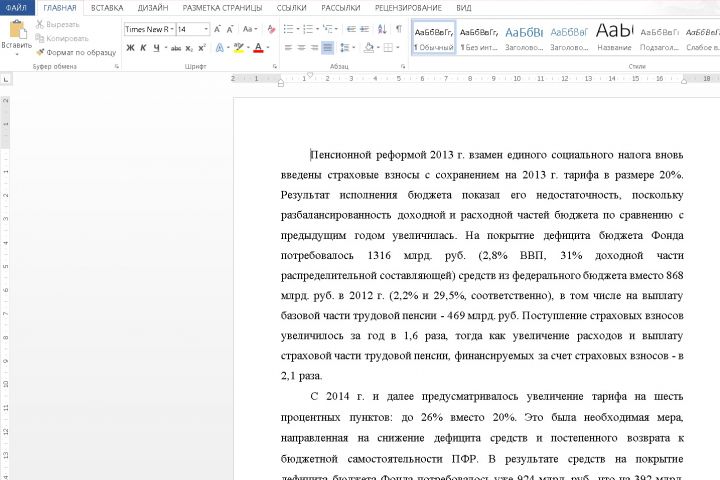
Task: Click Копировать (Copy) in clipboard group
Action: [62, 38]
